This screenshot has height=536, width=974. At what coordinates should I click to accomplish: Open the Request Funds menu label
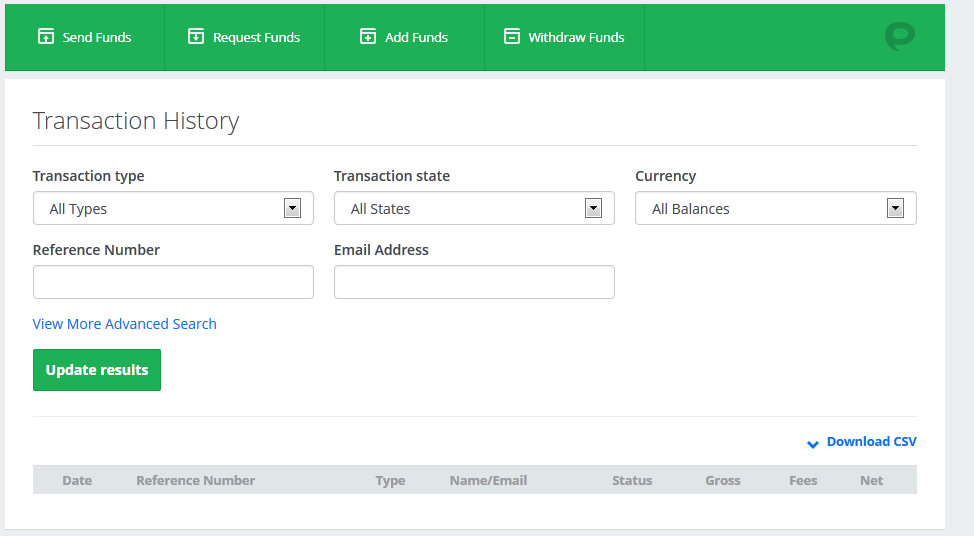coord(257,37)
